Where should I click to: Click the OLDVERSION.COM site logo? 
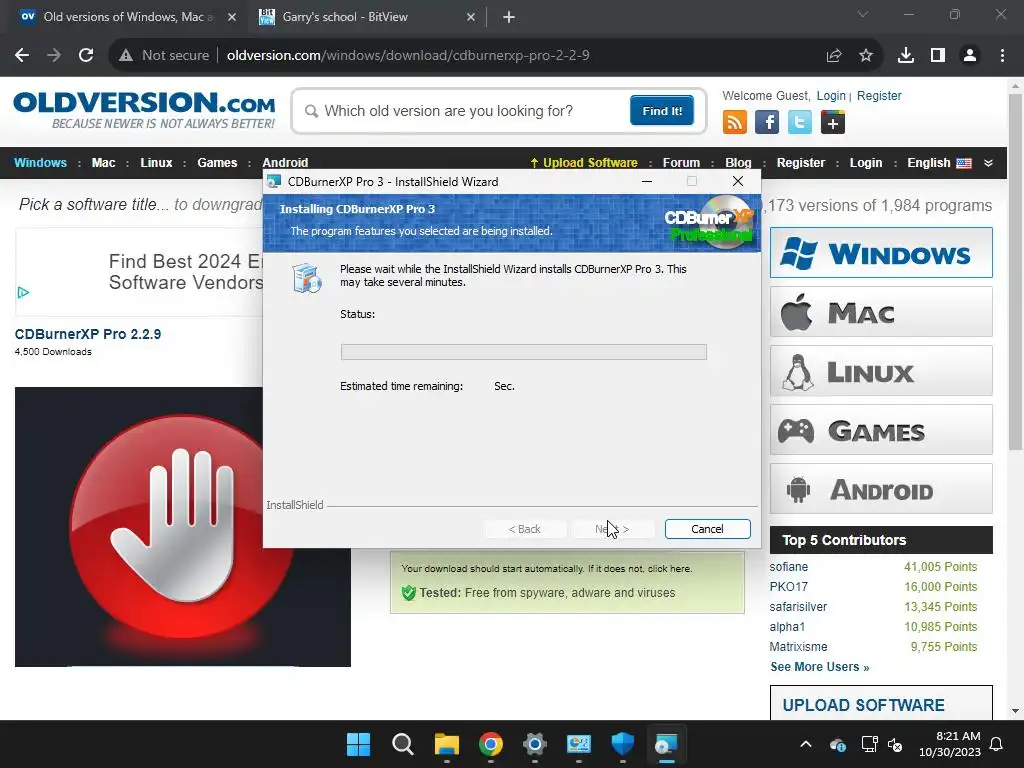click(x=144, y=110)
